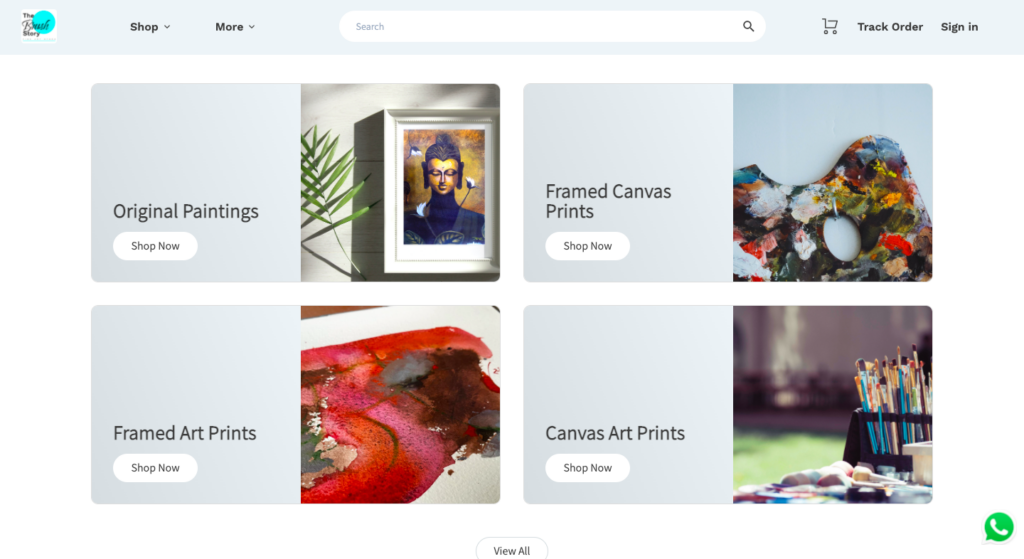Start a WhatsApp chat via green icon

(999, 527)
